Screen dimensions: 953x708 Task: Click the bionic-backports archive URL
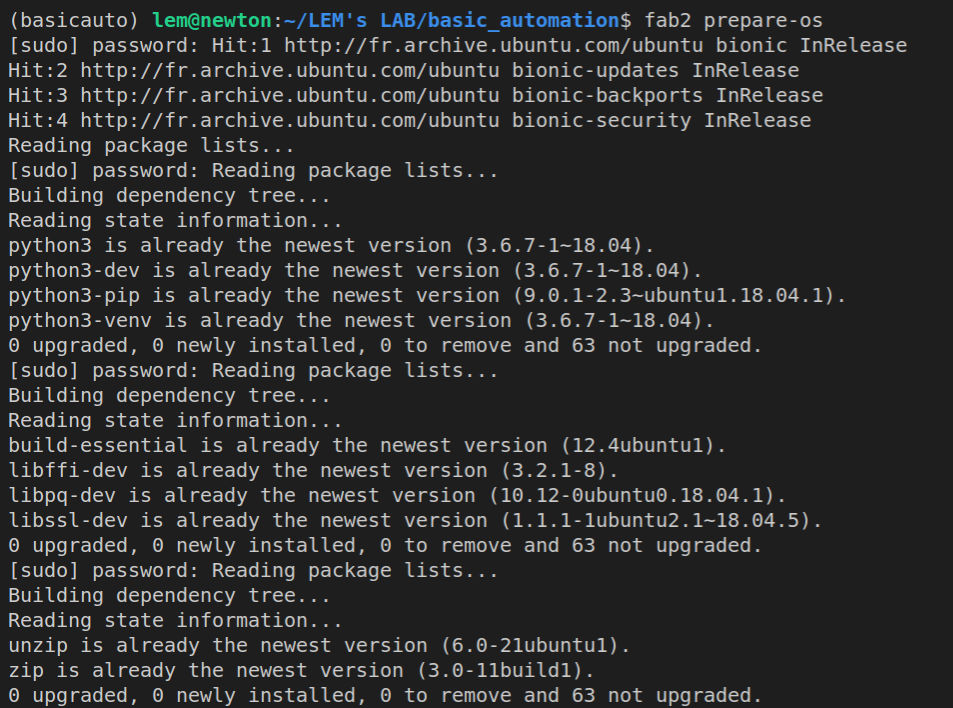click(290, 95)
